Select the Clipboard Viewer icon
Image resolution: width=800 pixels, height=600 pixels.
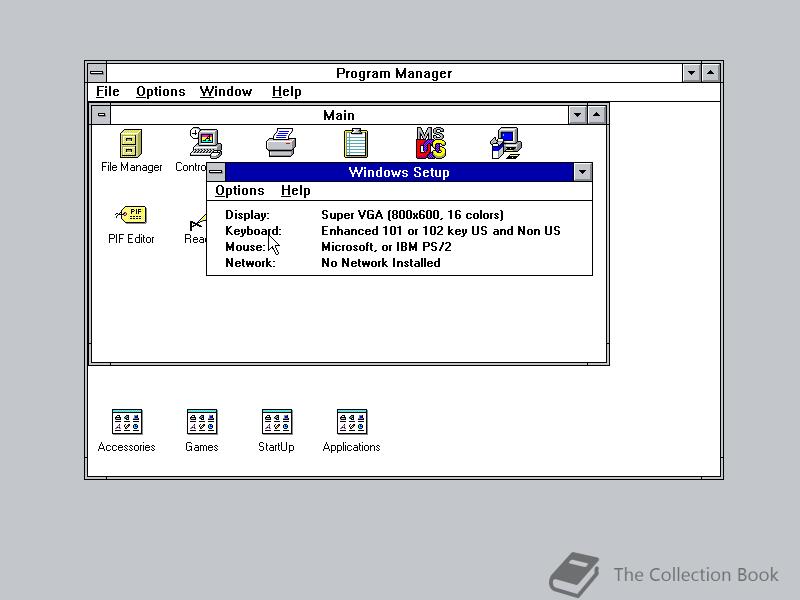click(x=356, y=143)
